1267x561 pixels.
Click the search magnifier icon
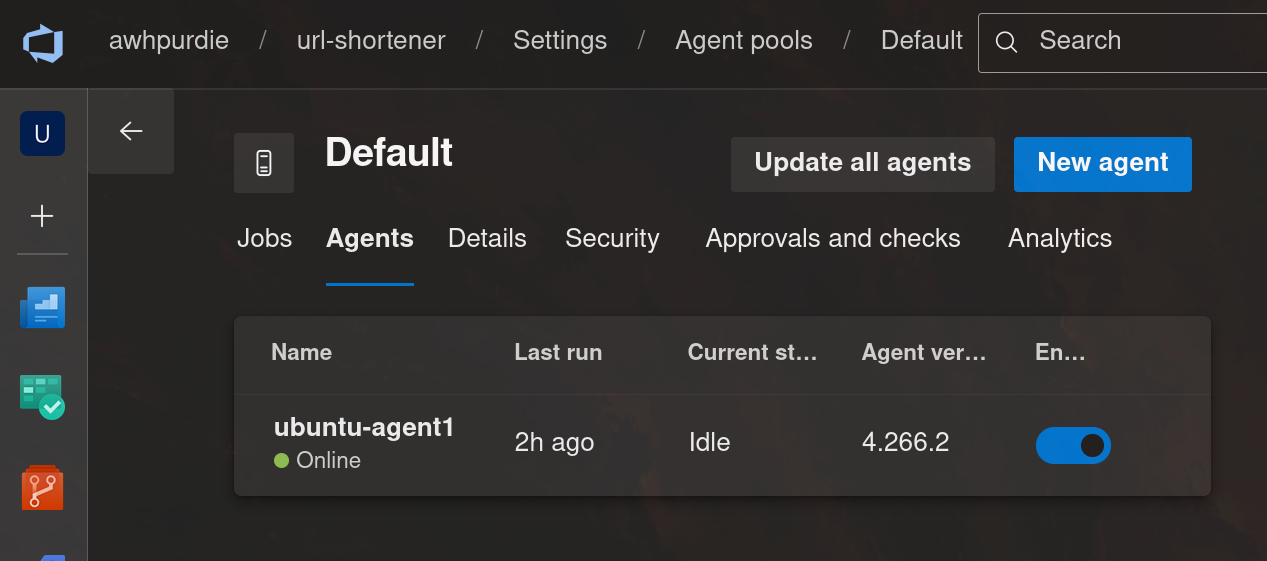pos(1007,42)
